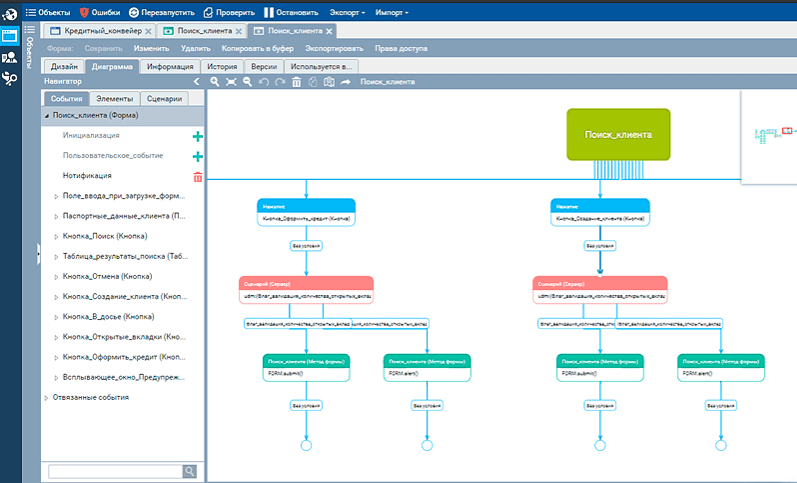Close the green-icon Поиск_клиента tab

point(238,32)
